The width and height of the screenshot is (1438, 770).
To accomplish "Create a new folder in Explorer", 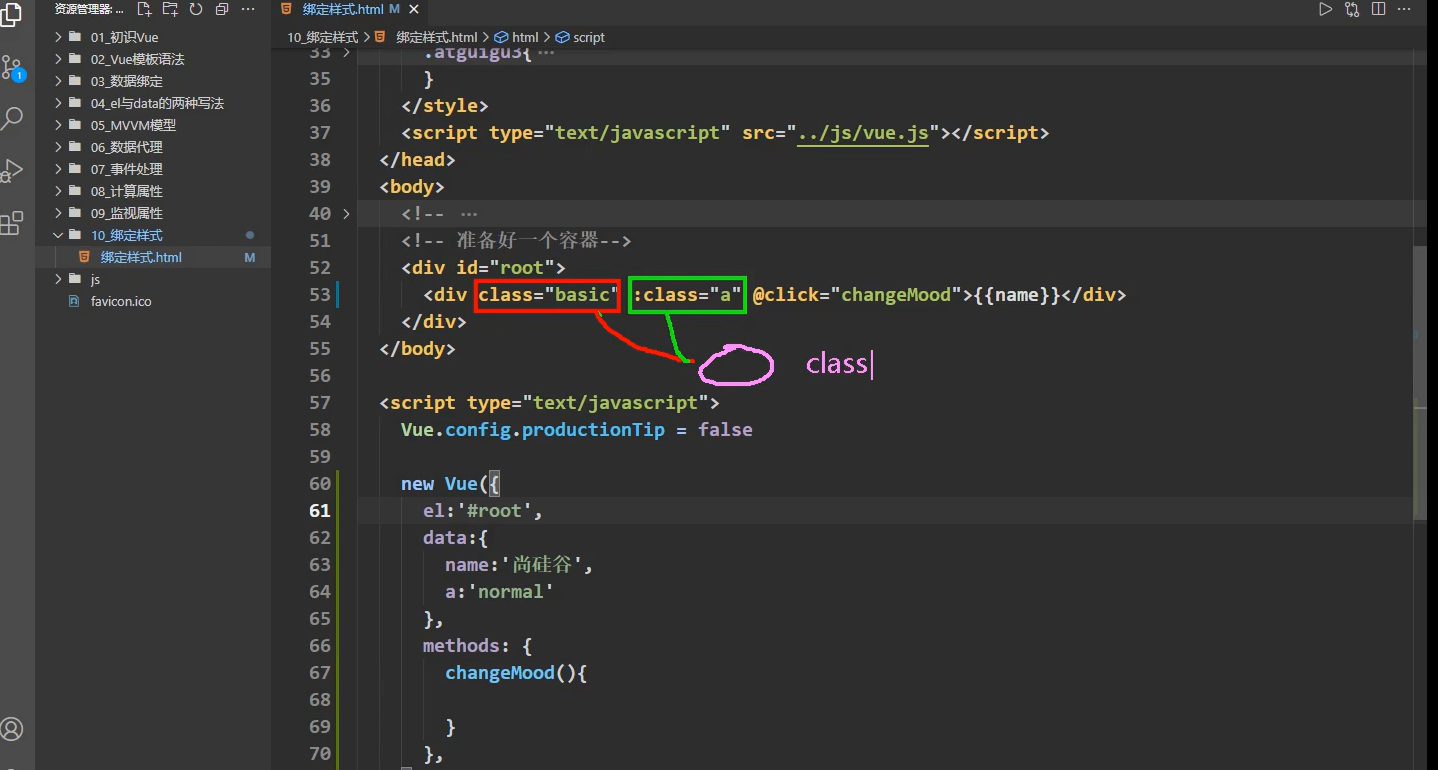I will pos(170,9).
